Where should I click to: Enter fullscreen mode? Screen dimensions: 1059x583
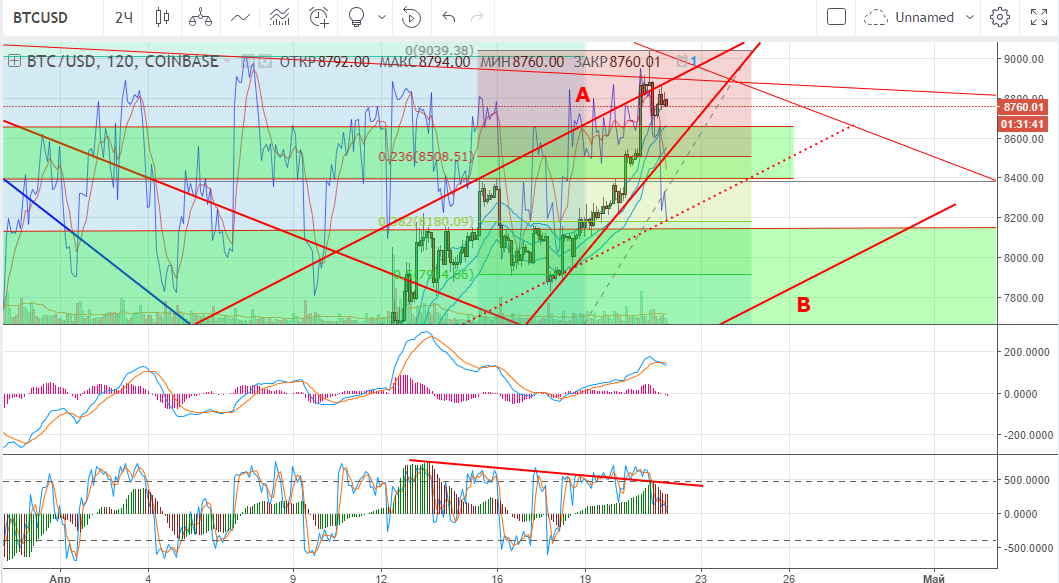(1038, 17)
